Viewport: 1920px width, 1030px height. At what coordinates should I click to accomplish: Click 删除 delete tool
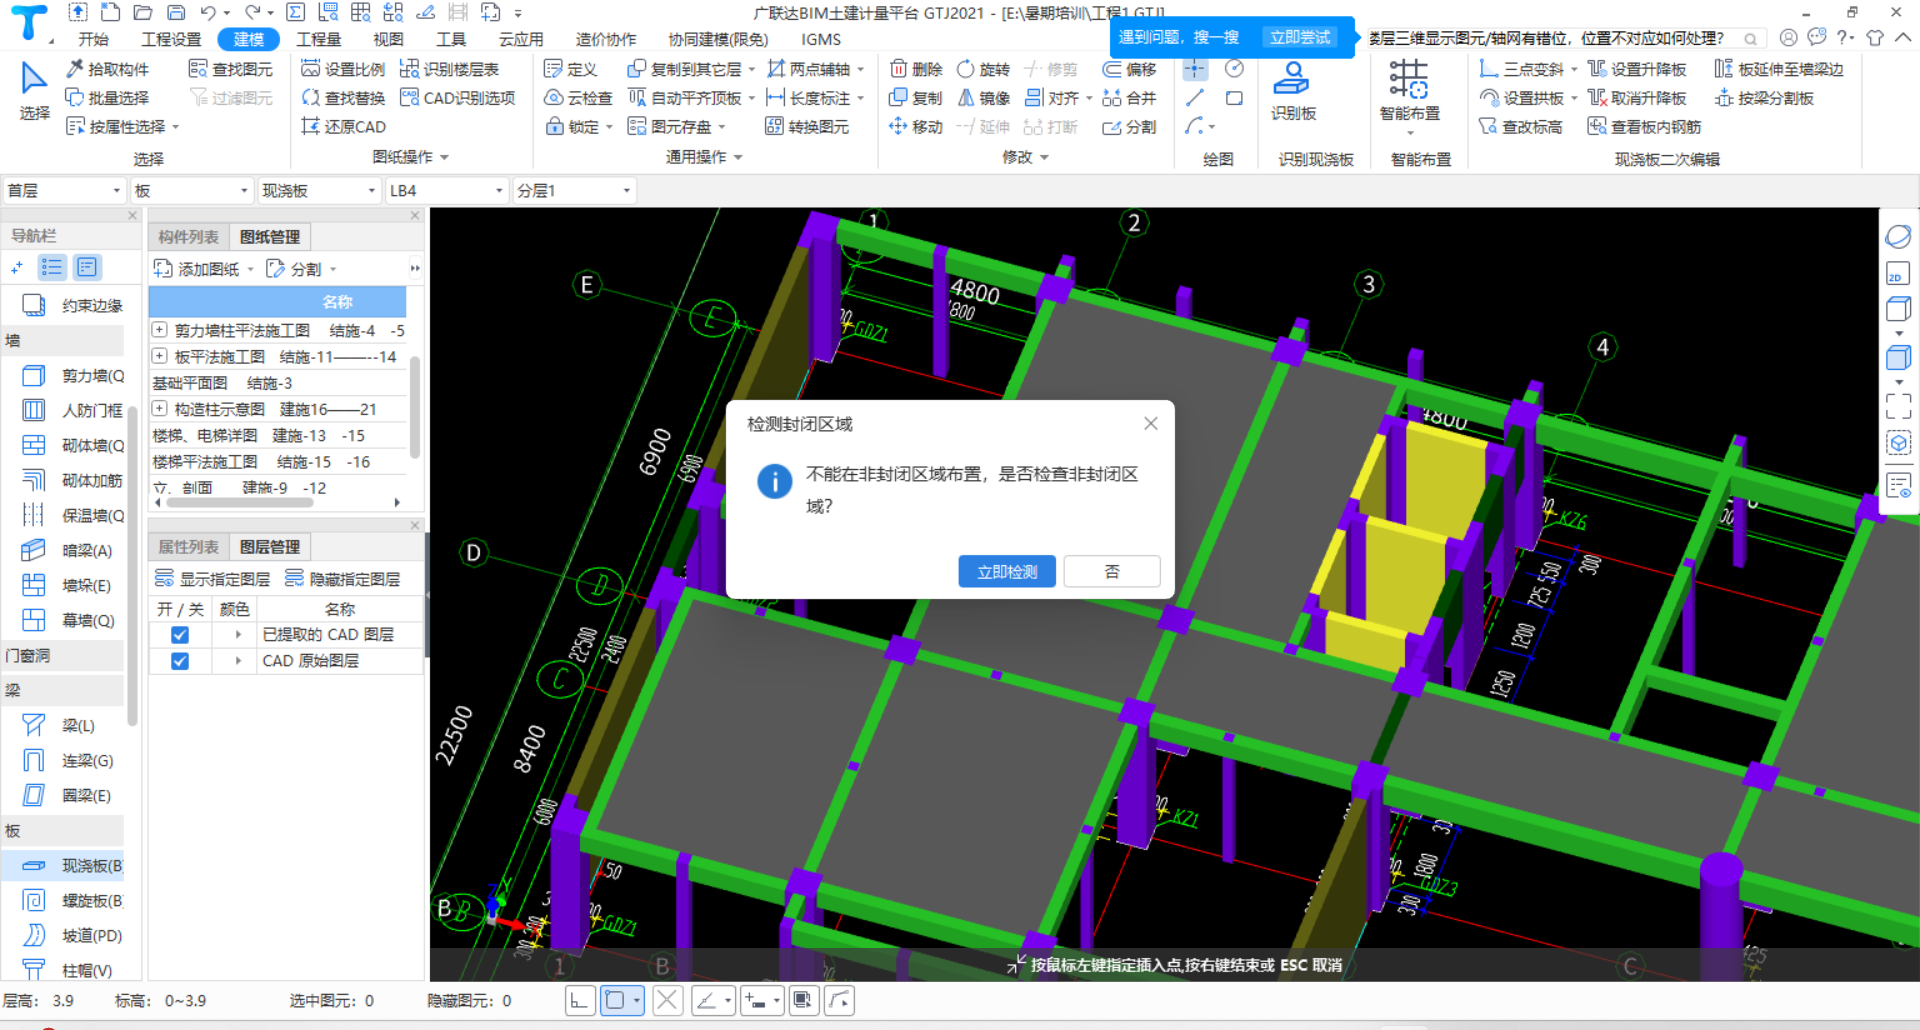click(x=916, y=69)
